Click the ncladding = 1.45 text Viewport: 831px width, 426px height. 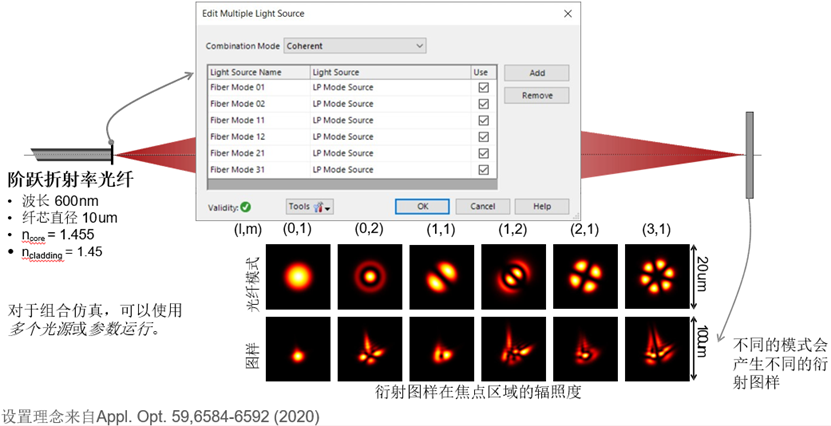point(62,252)
